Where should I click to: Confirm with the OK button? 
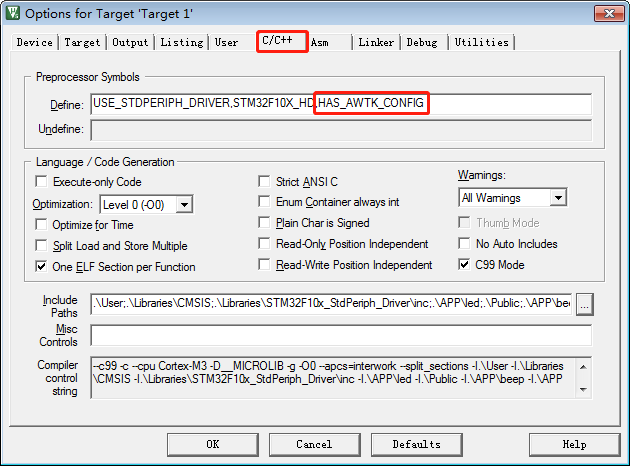click(x=213, y=444)
